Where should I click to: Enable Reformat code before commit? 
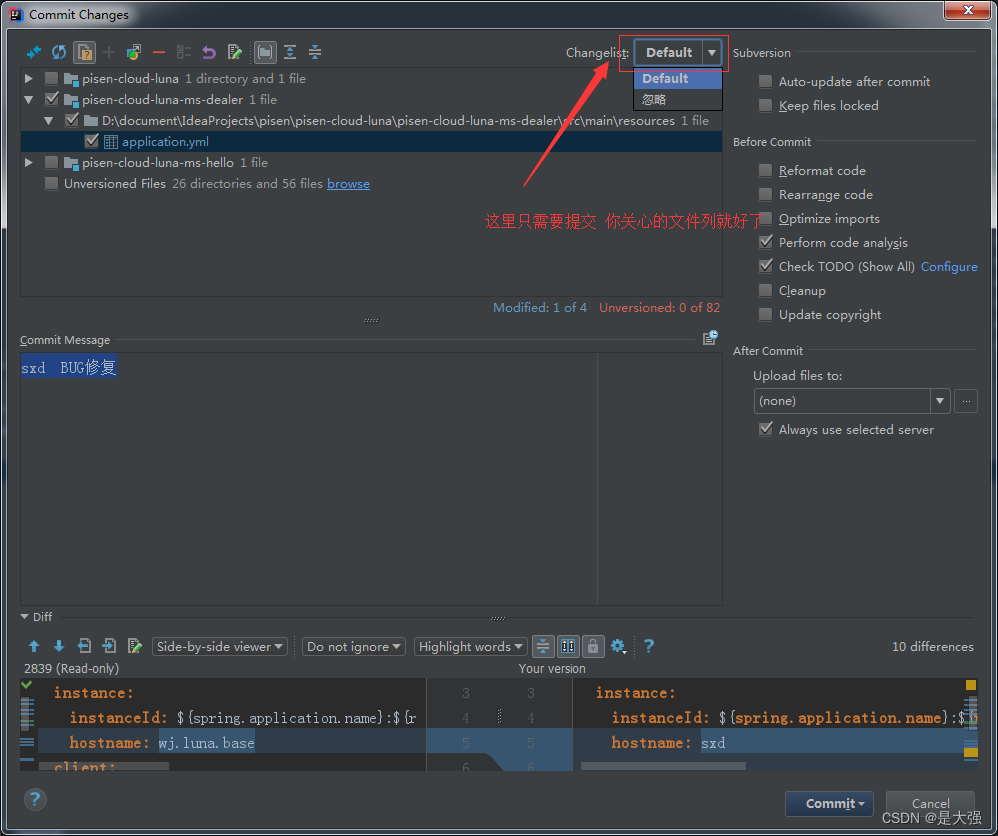(766, 171)
